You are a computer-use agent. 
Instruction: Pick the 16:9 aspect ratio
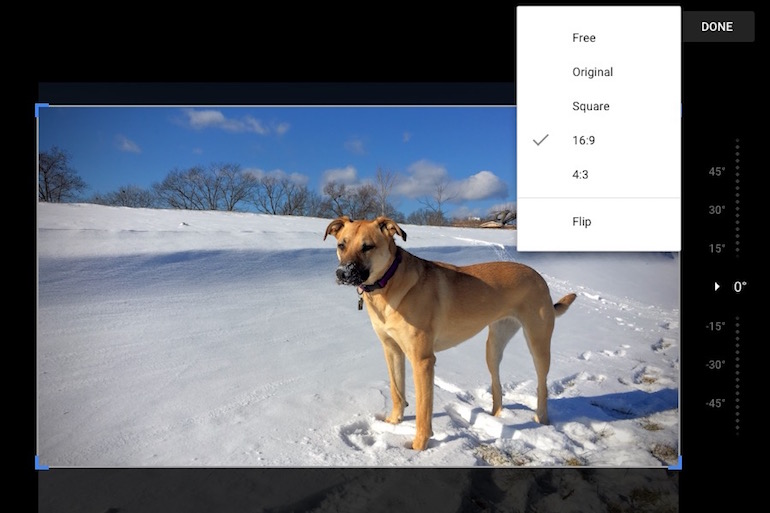coord(584,140)
